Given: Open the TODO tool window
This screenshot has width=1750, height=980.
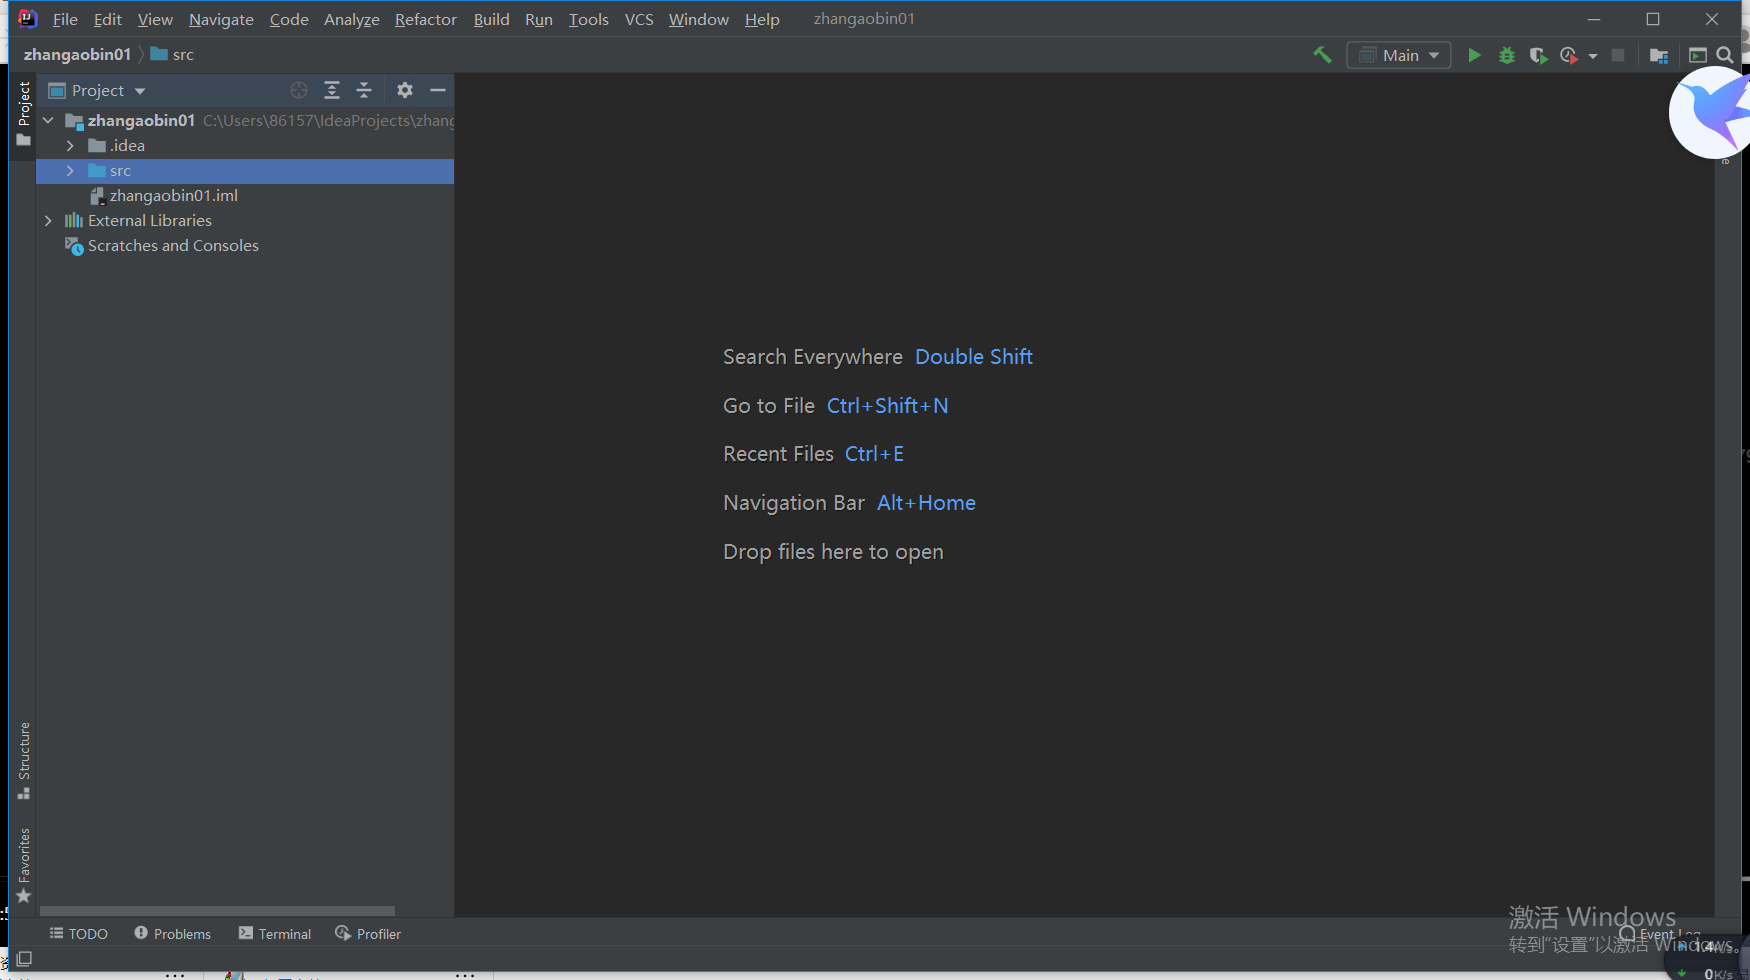Looking at the screenshot, I should pyautogui.click(x=79, y=934).
